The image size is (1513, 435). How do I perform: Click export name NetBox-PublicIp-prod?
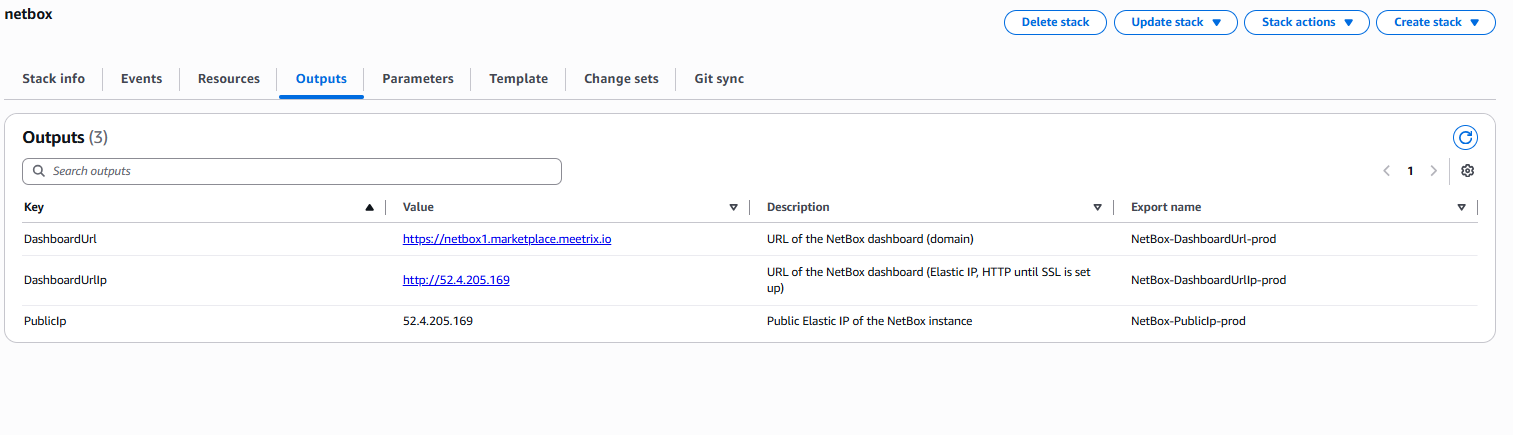click(x=1188, y=321)
